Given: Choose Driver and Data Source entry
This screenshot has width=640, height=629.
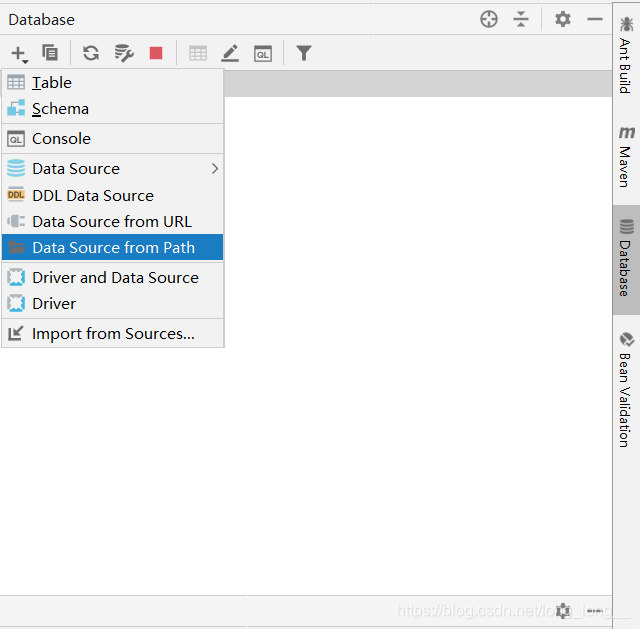Looking at the screenshot, I should [x=113, y=278].
